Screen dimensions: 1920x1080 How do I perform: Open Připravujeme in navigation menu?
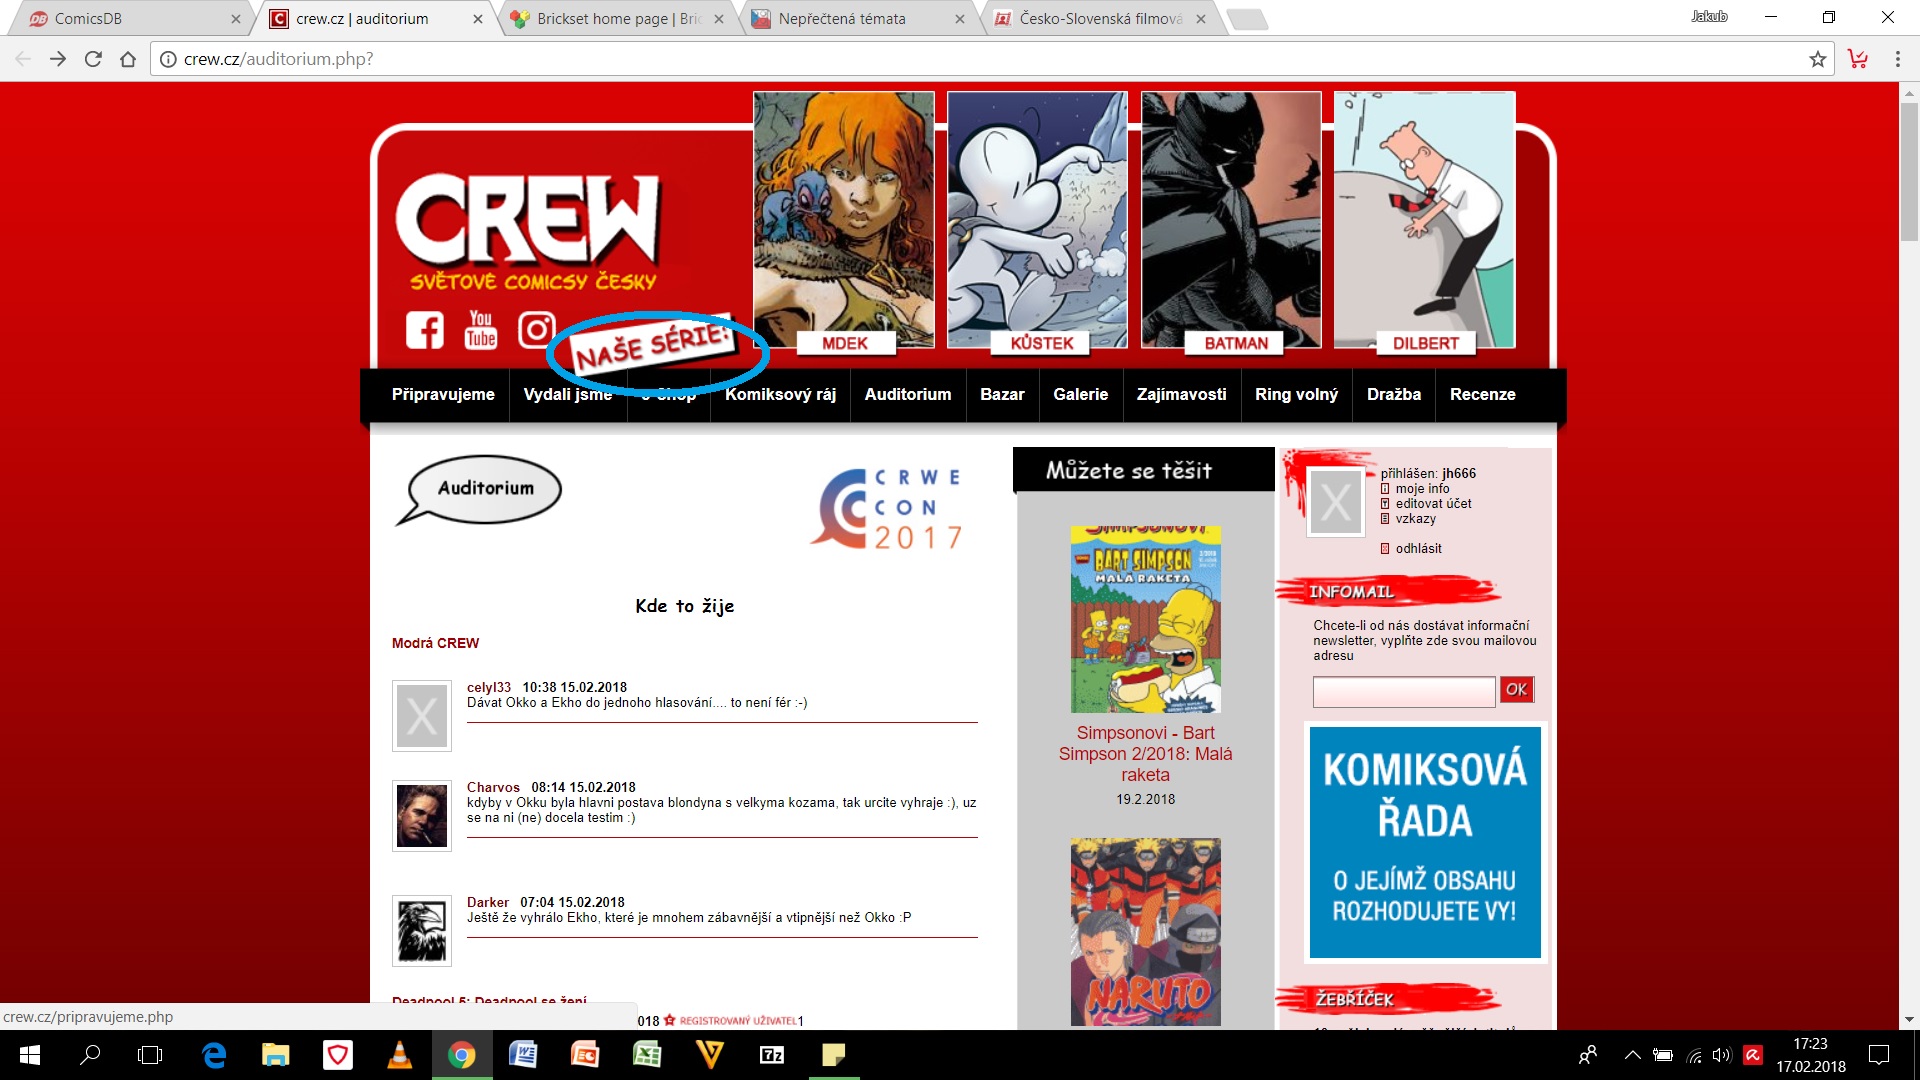[442, 394]
